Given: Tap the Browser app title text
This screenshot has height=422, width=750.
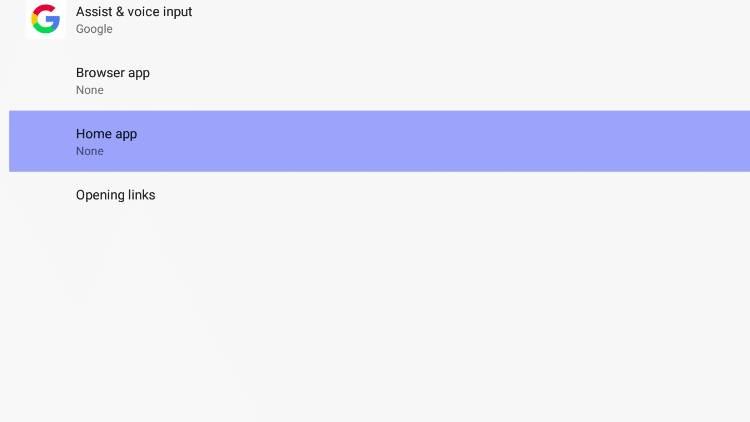Looking at the screenshot, I should (113, 73).
